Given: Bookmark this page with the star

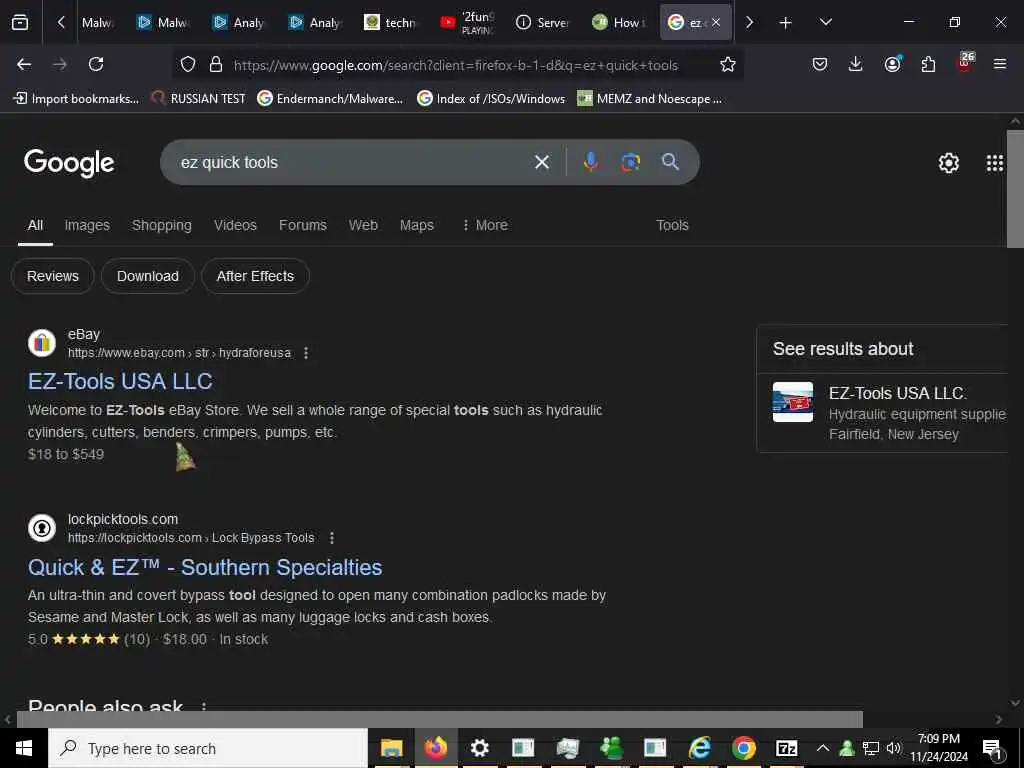Looking at the screenshot, I should tap(728, 65).
